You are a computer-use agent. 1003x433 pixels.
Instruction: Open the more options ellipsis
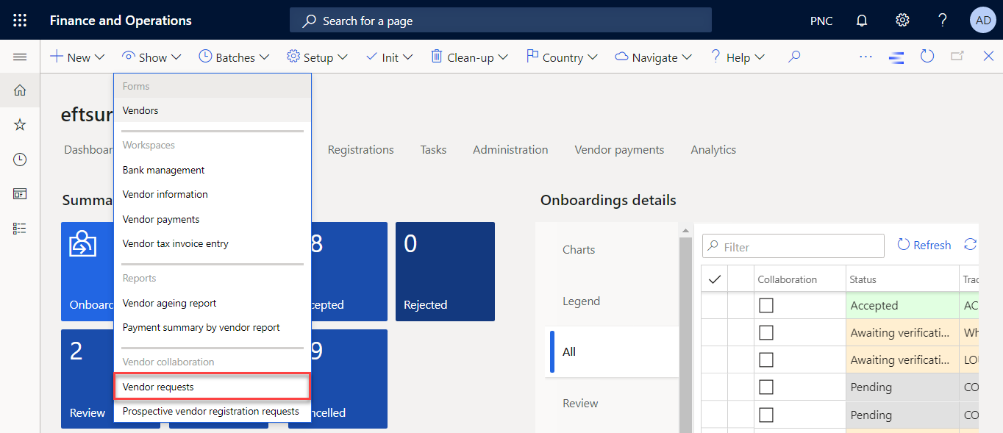(x=865, y=58)
